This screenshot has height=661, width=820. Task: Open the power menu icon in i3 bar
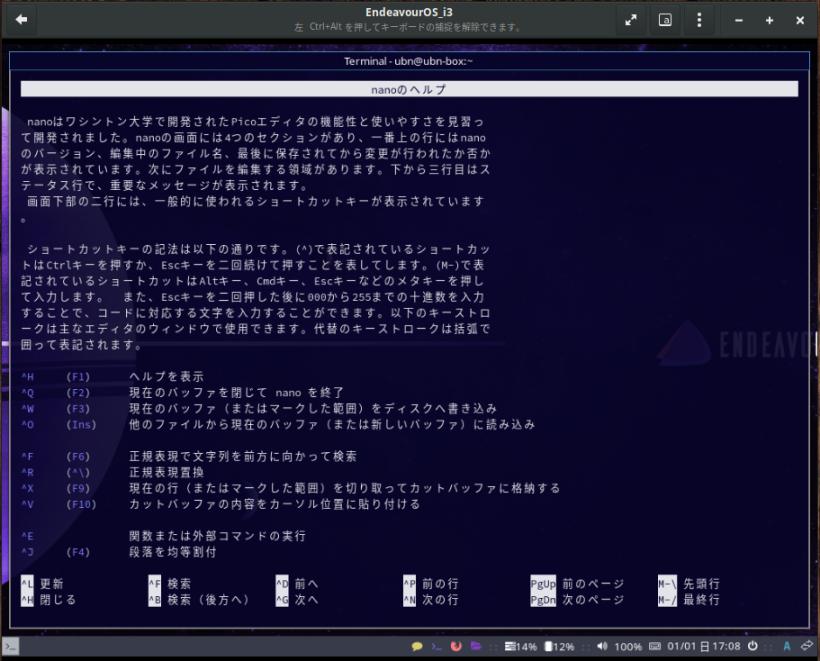click(x=753, y=646)
